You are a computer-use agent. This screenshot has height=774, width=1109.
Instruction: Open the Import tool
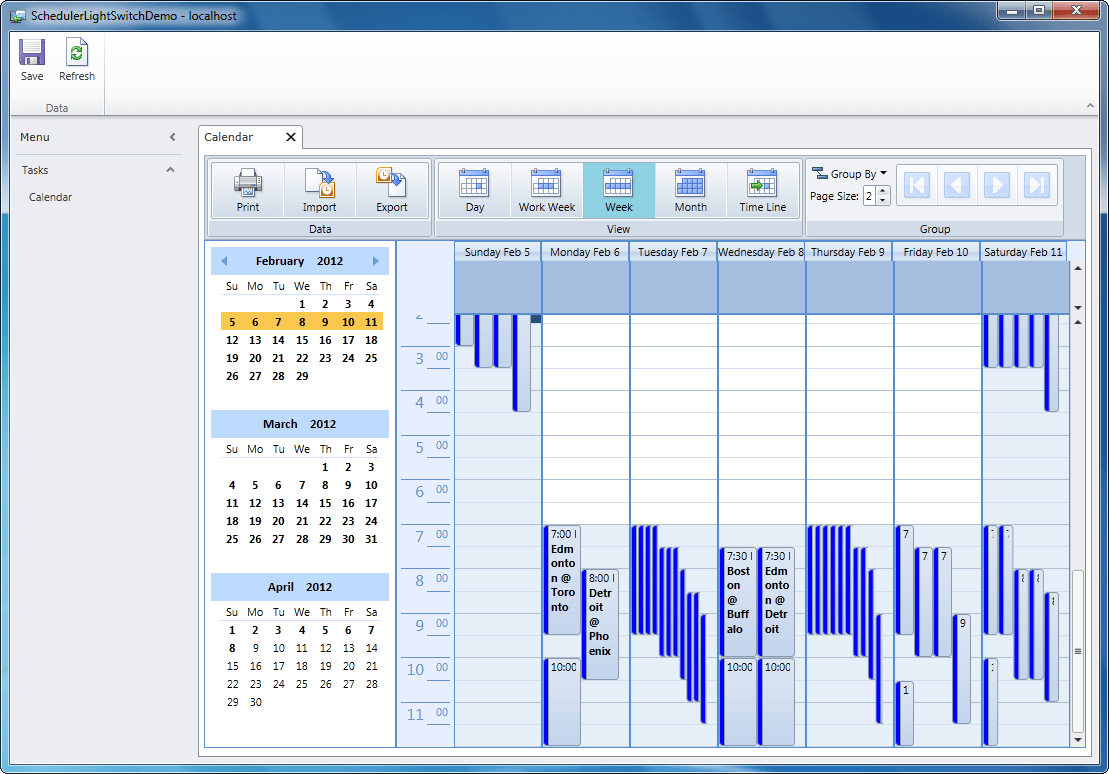click(x=320, y=190)
